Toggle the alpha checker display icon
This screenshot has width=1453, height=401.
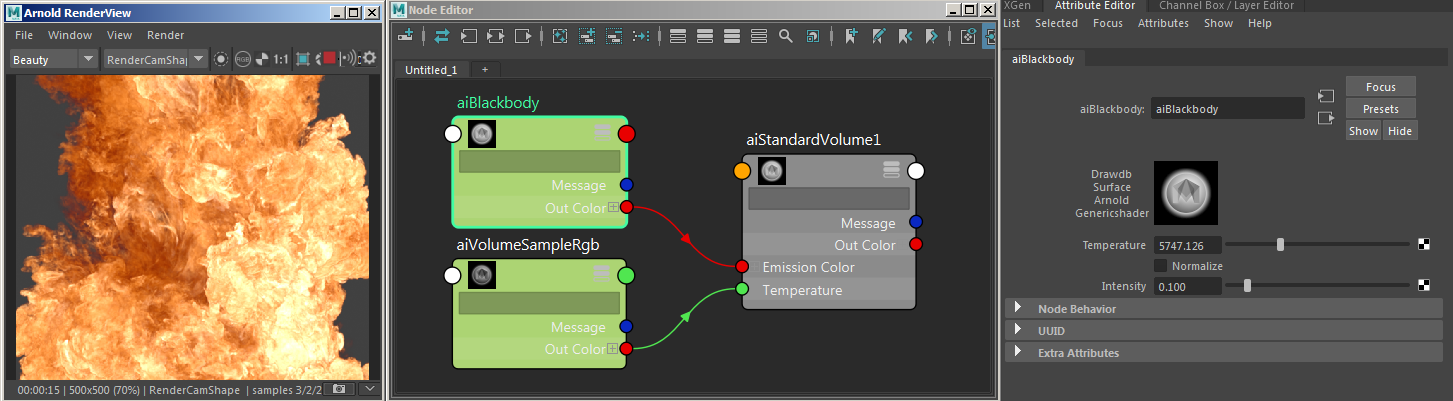pyautogui.click(x=261, y=59)
